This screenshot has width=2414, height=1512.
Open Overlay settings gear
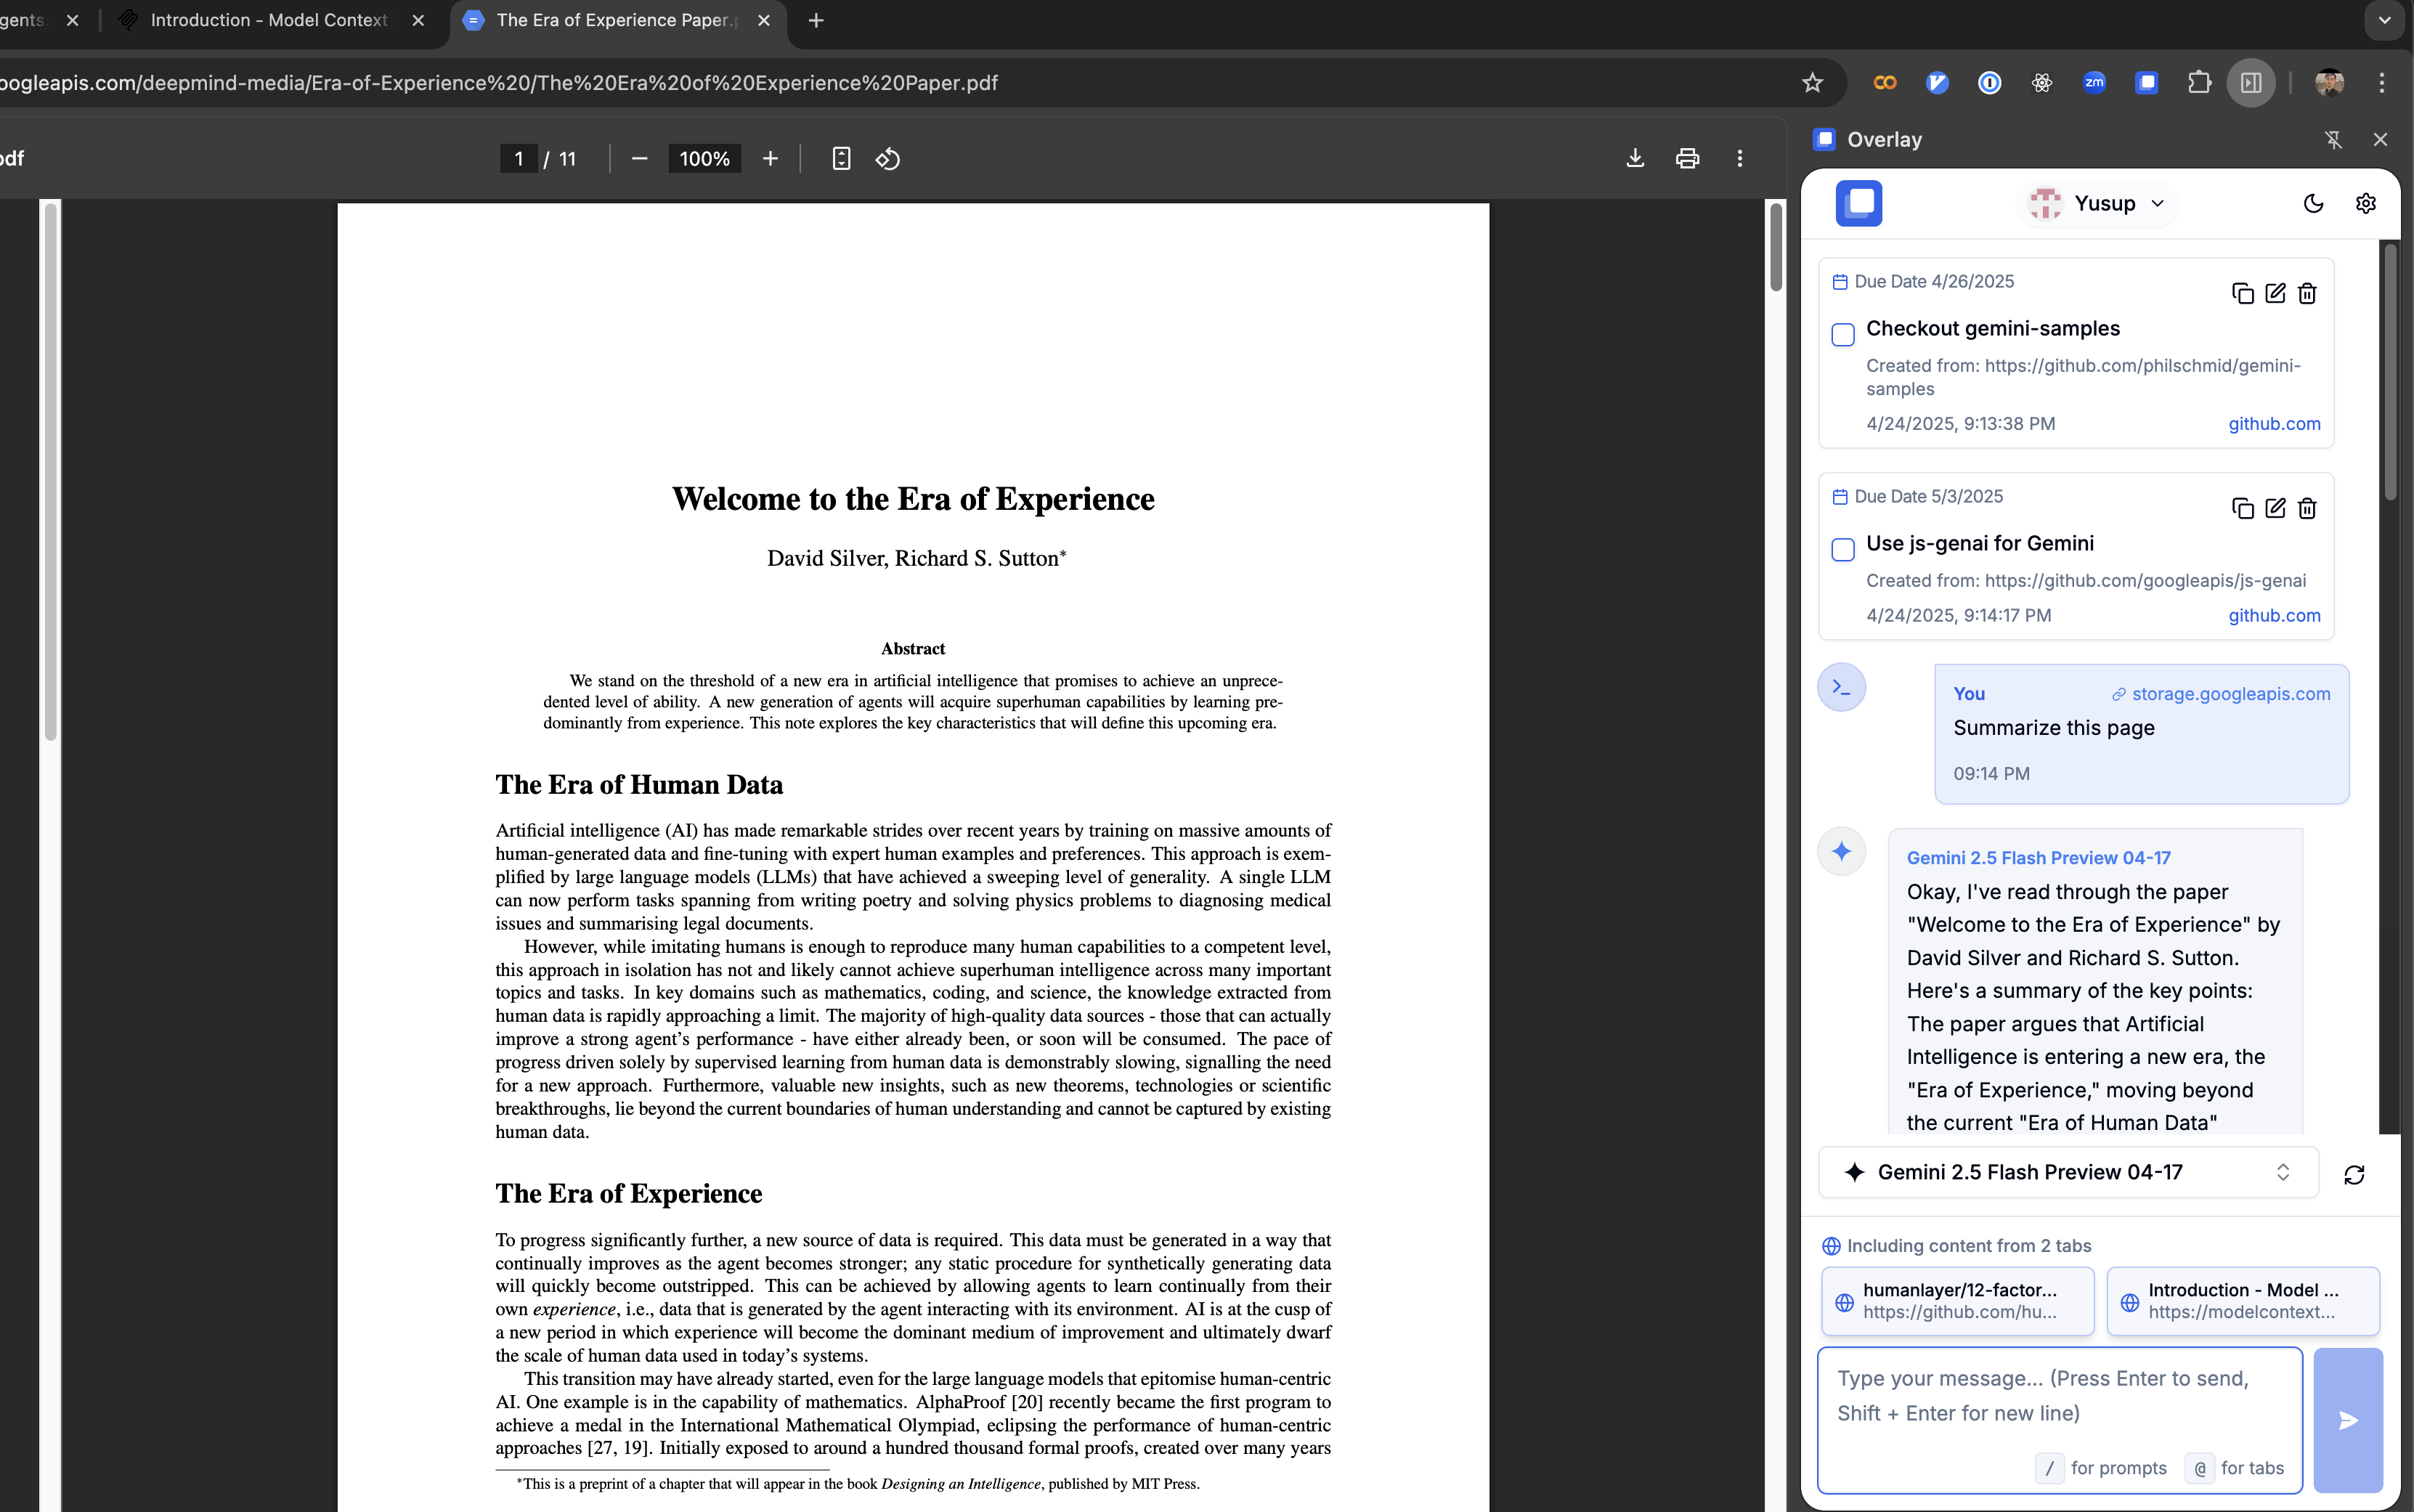(2365, 203)
